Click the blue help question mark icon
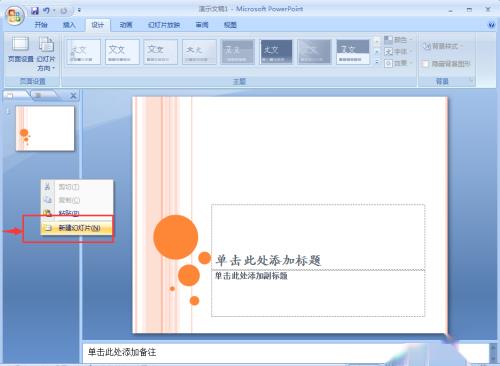Image resolution: width=500 pixels, height=366 pixels. (x=492, y=25)
